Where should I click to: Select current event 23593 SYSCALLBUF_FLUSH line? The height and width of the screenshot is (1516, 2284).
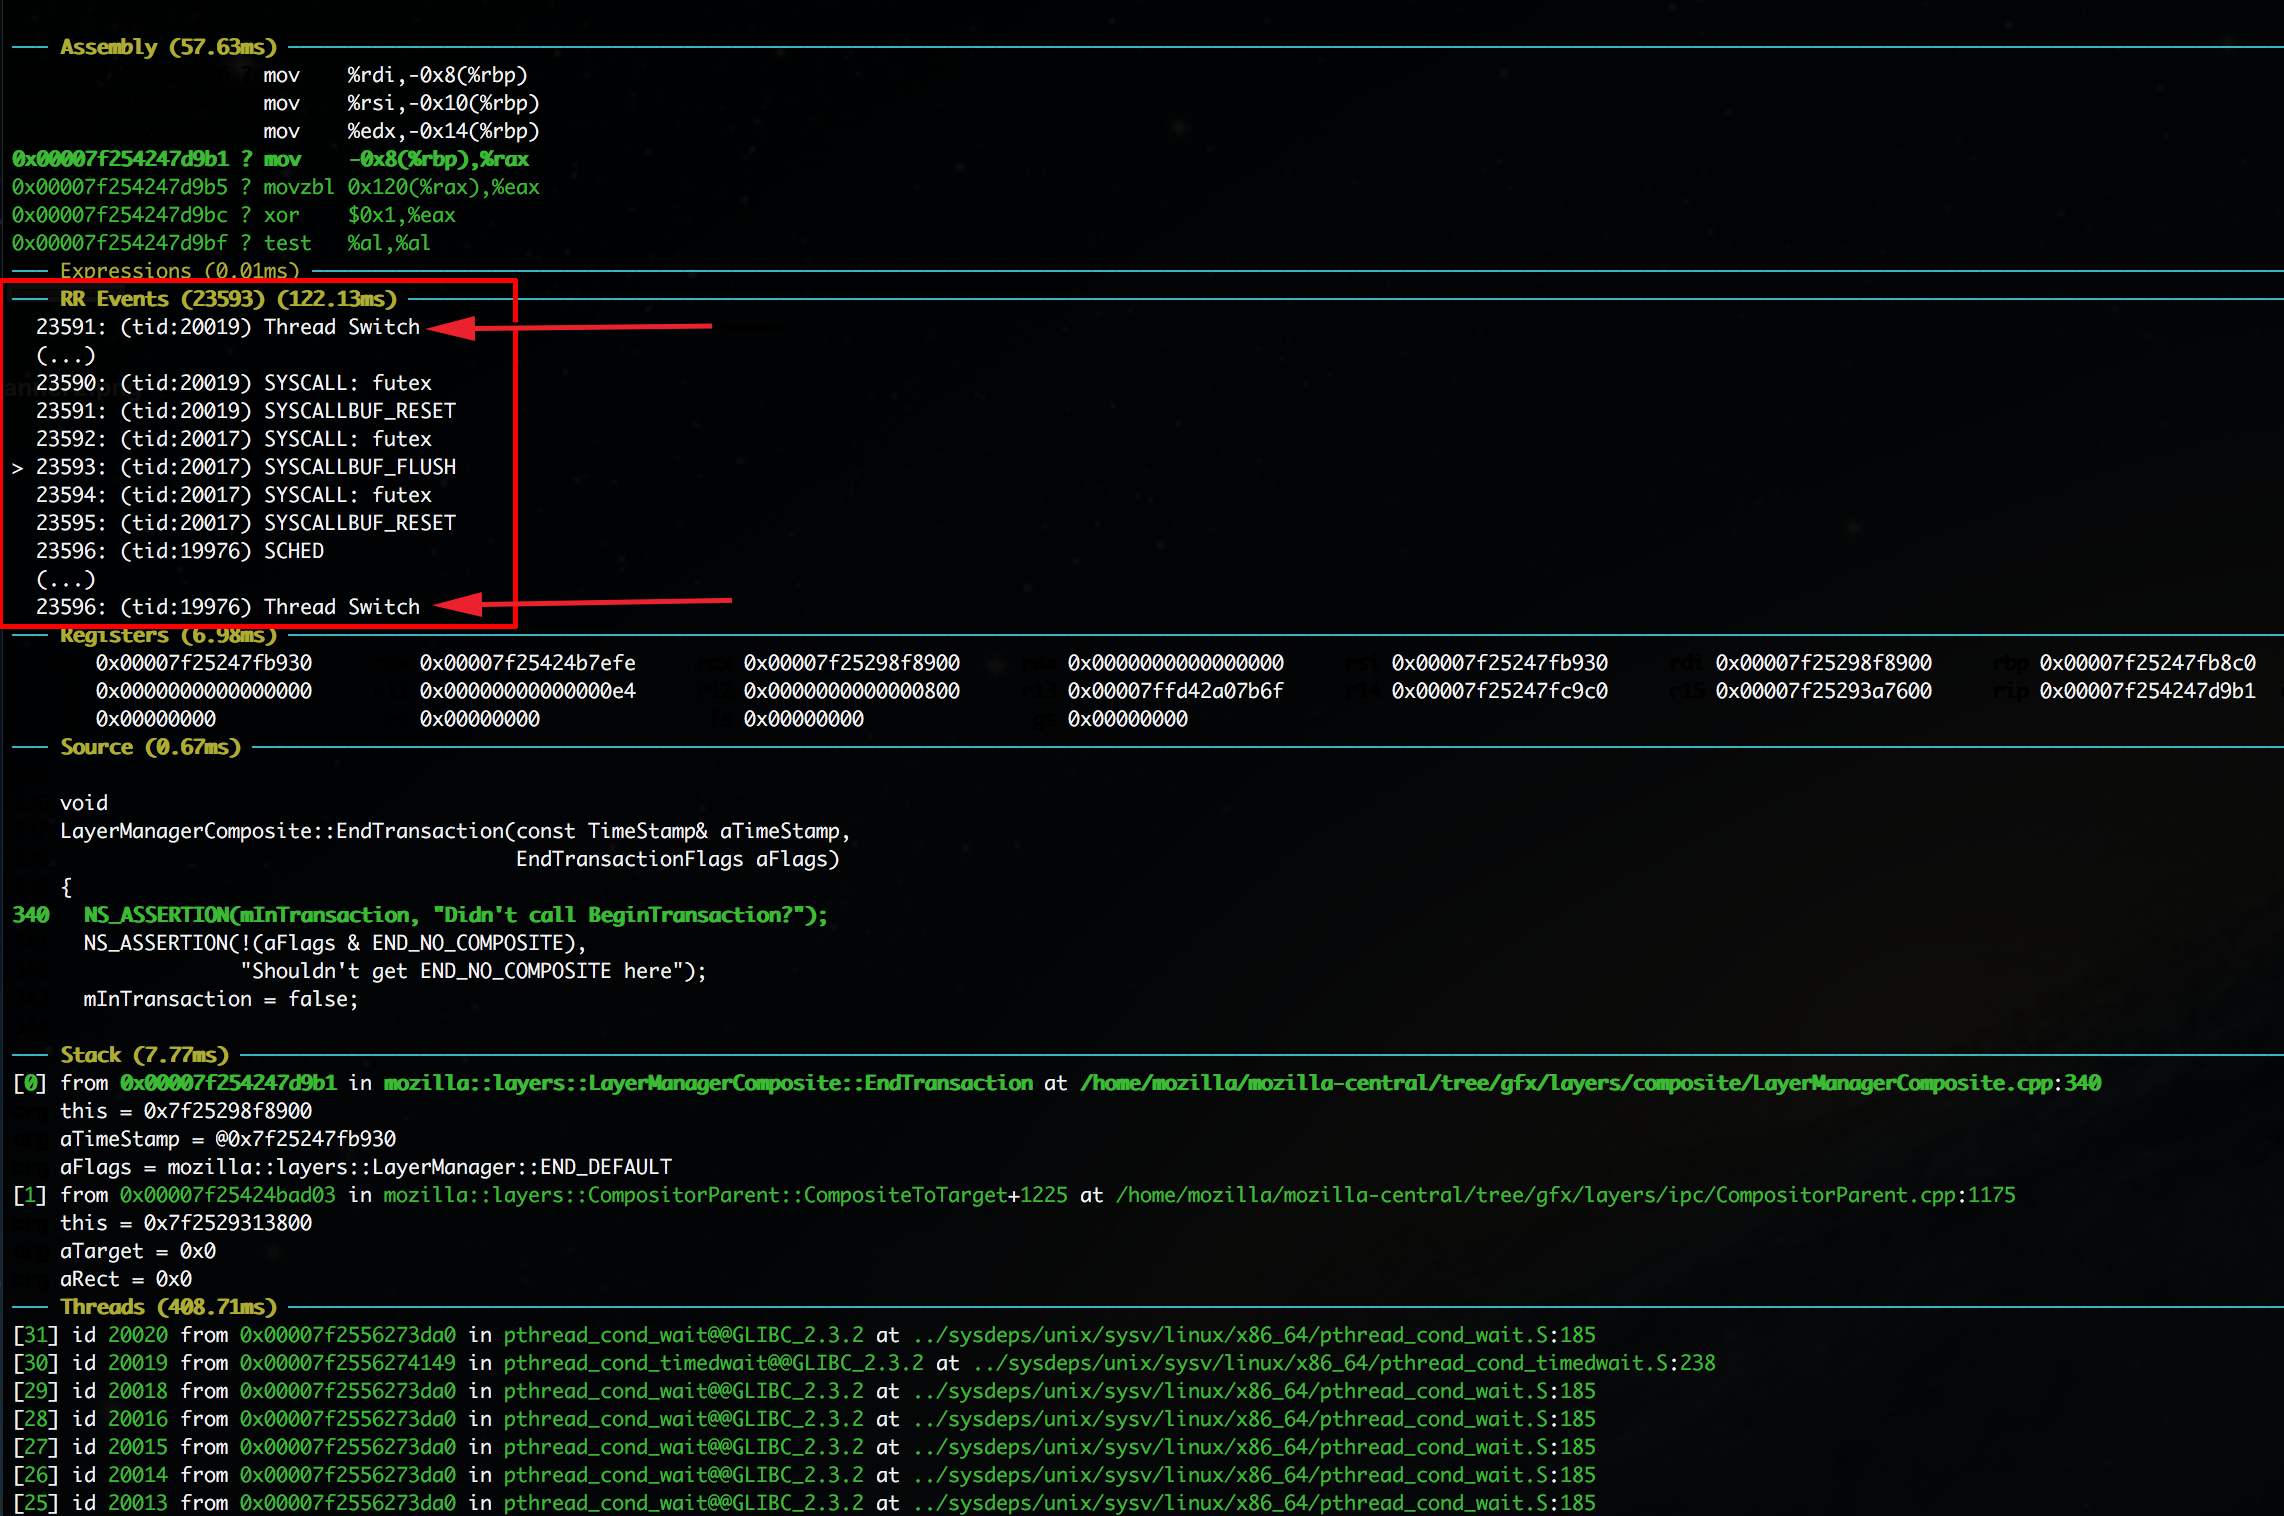click(x=246, y=467)
